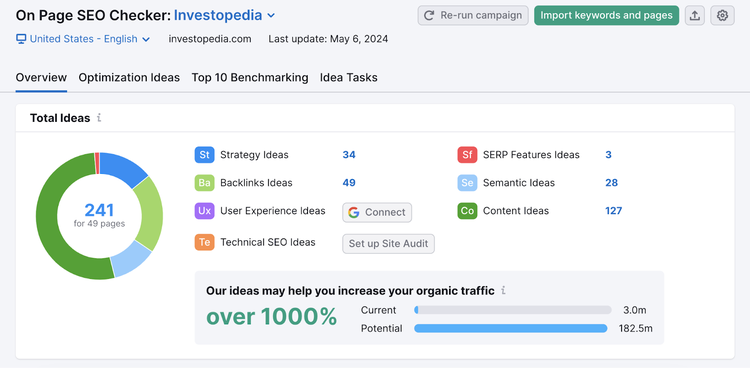The width and height of the screenshot is (750, 368).
Task: Click the info icon beside organic traffic heading
Action: click(503, 290)
